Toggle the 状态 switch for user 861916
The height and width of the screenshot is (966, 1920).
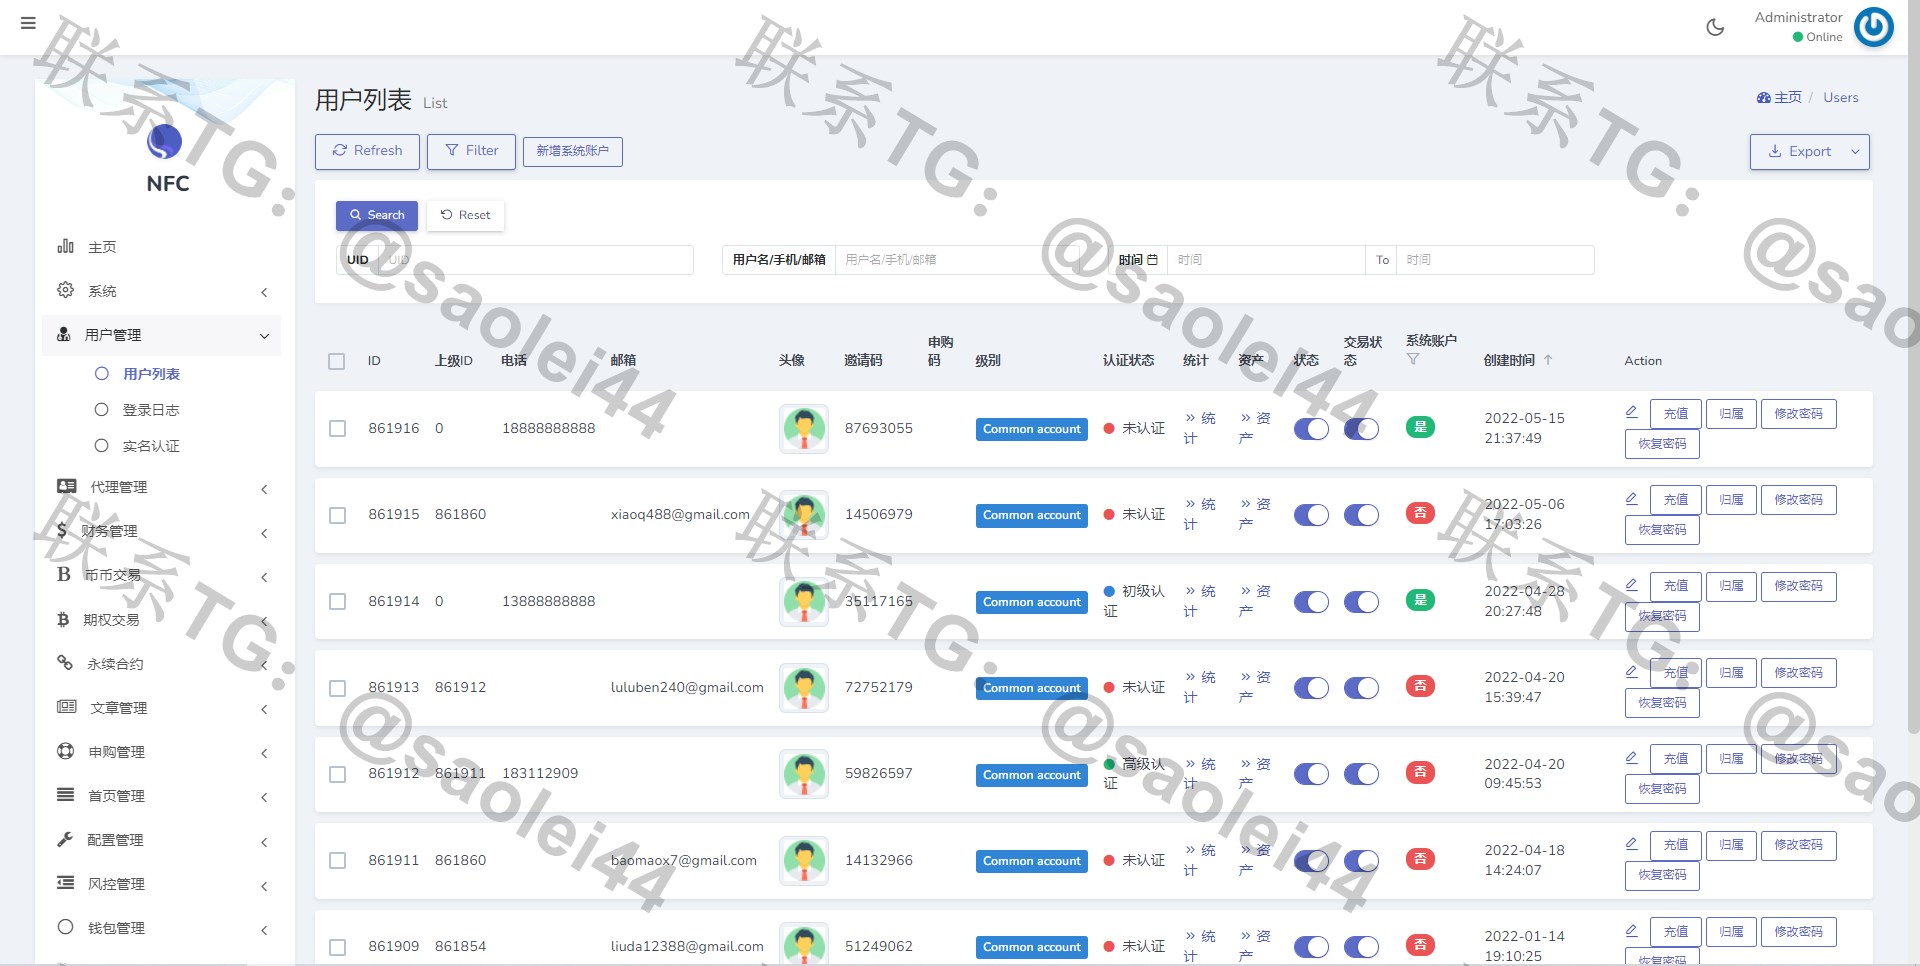[1311, 429]
